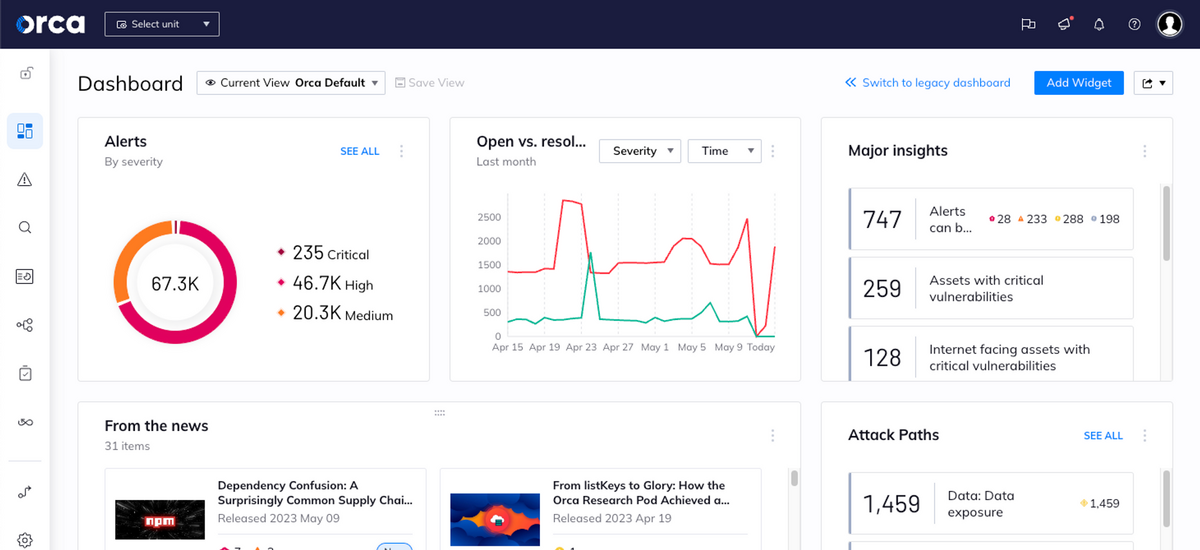1200x550 pixels.
Task: Open the Select unit dropdown
Action: 162,24
